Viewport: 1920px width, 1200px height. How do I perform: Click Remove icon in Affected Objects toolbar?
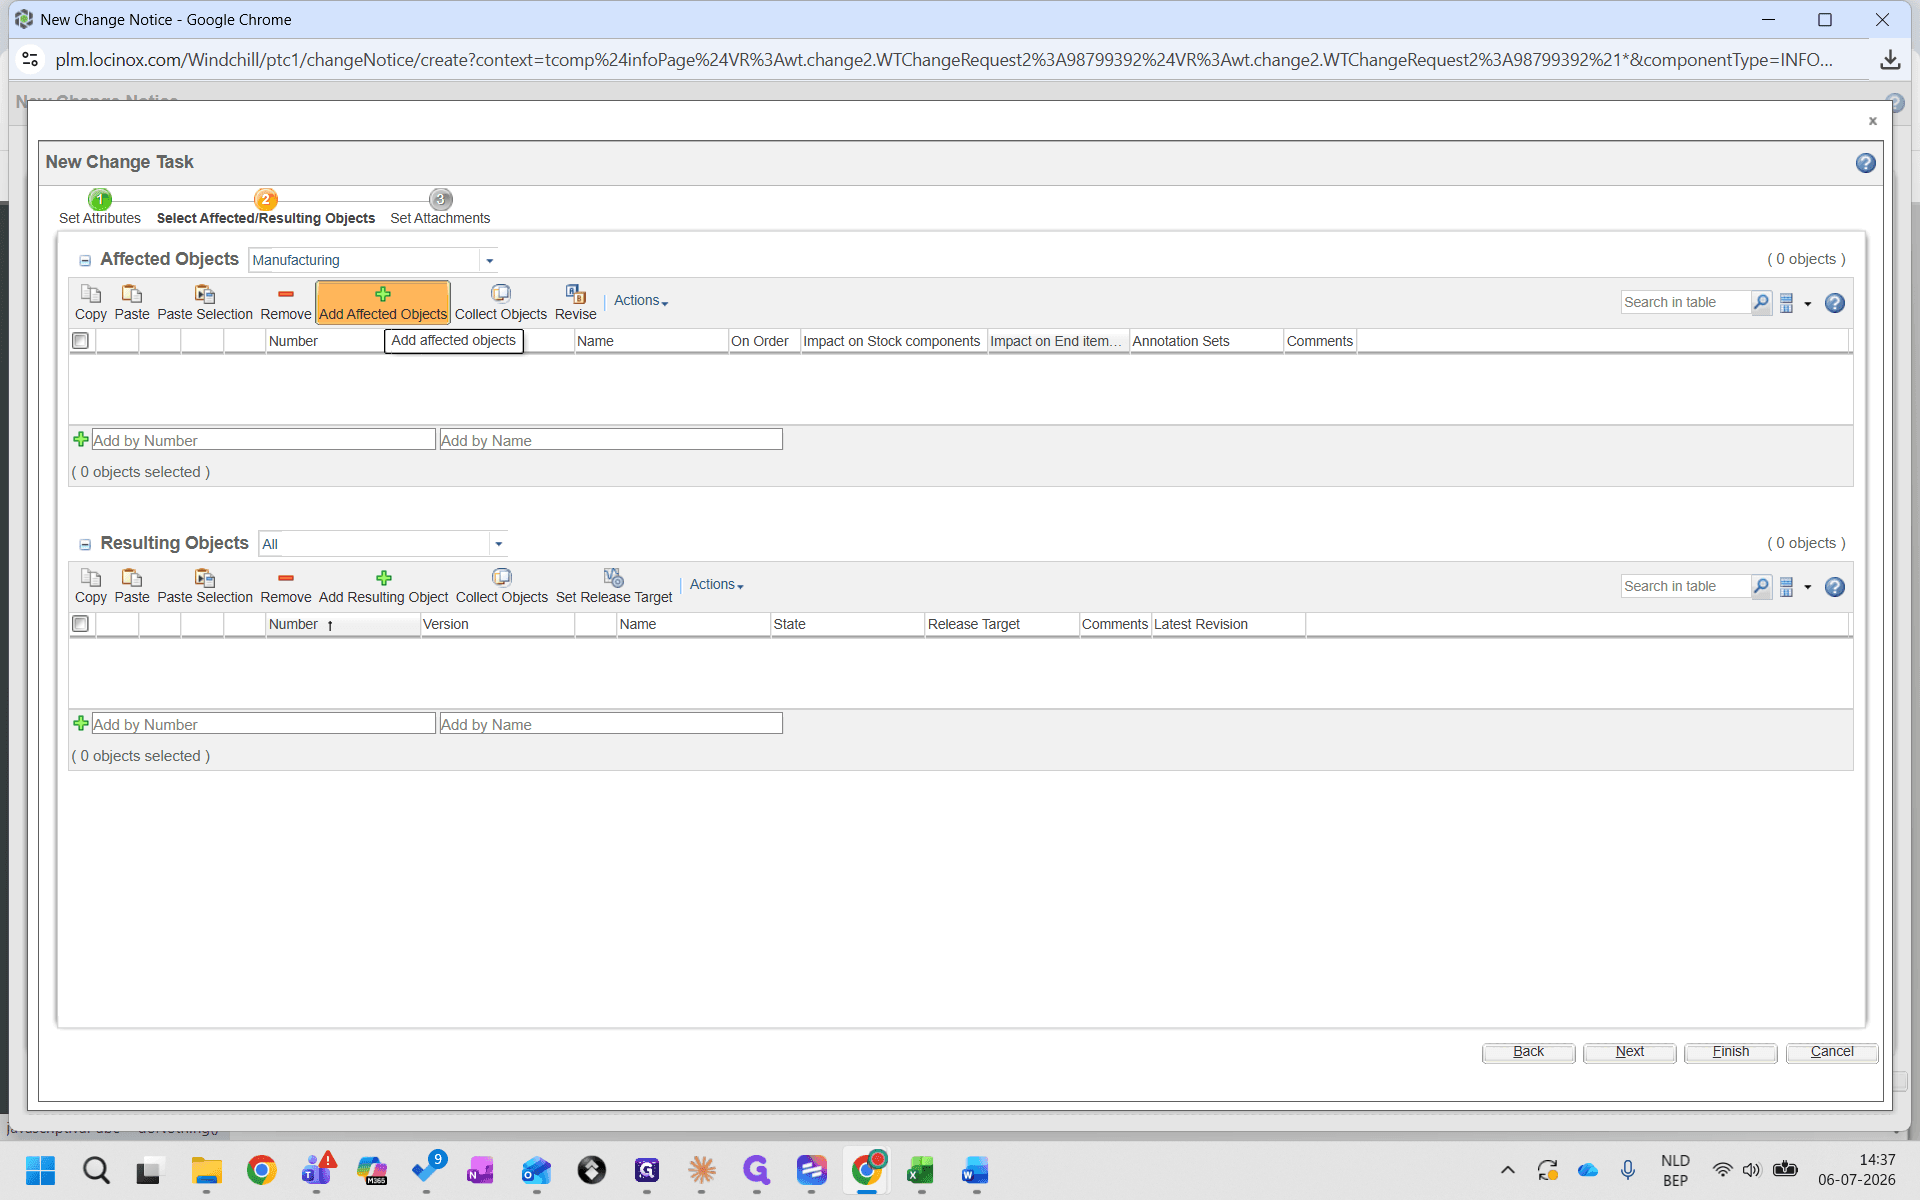coord(285,294)
